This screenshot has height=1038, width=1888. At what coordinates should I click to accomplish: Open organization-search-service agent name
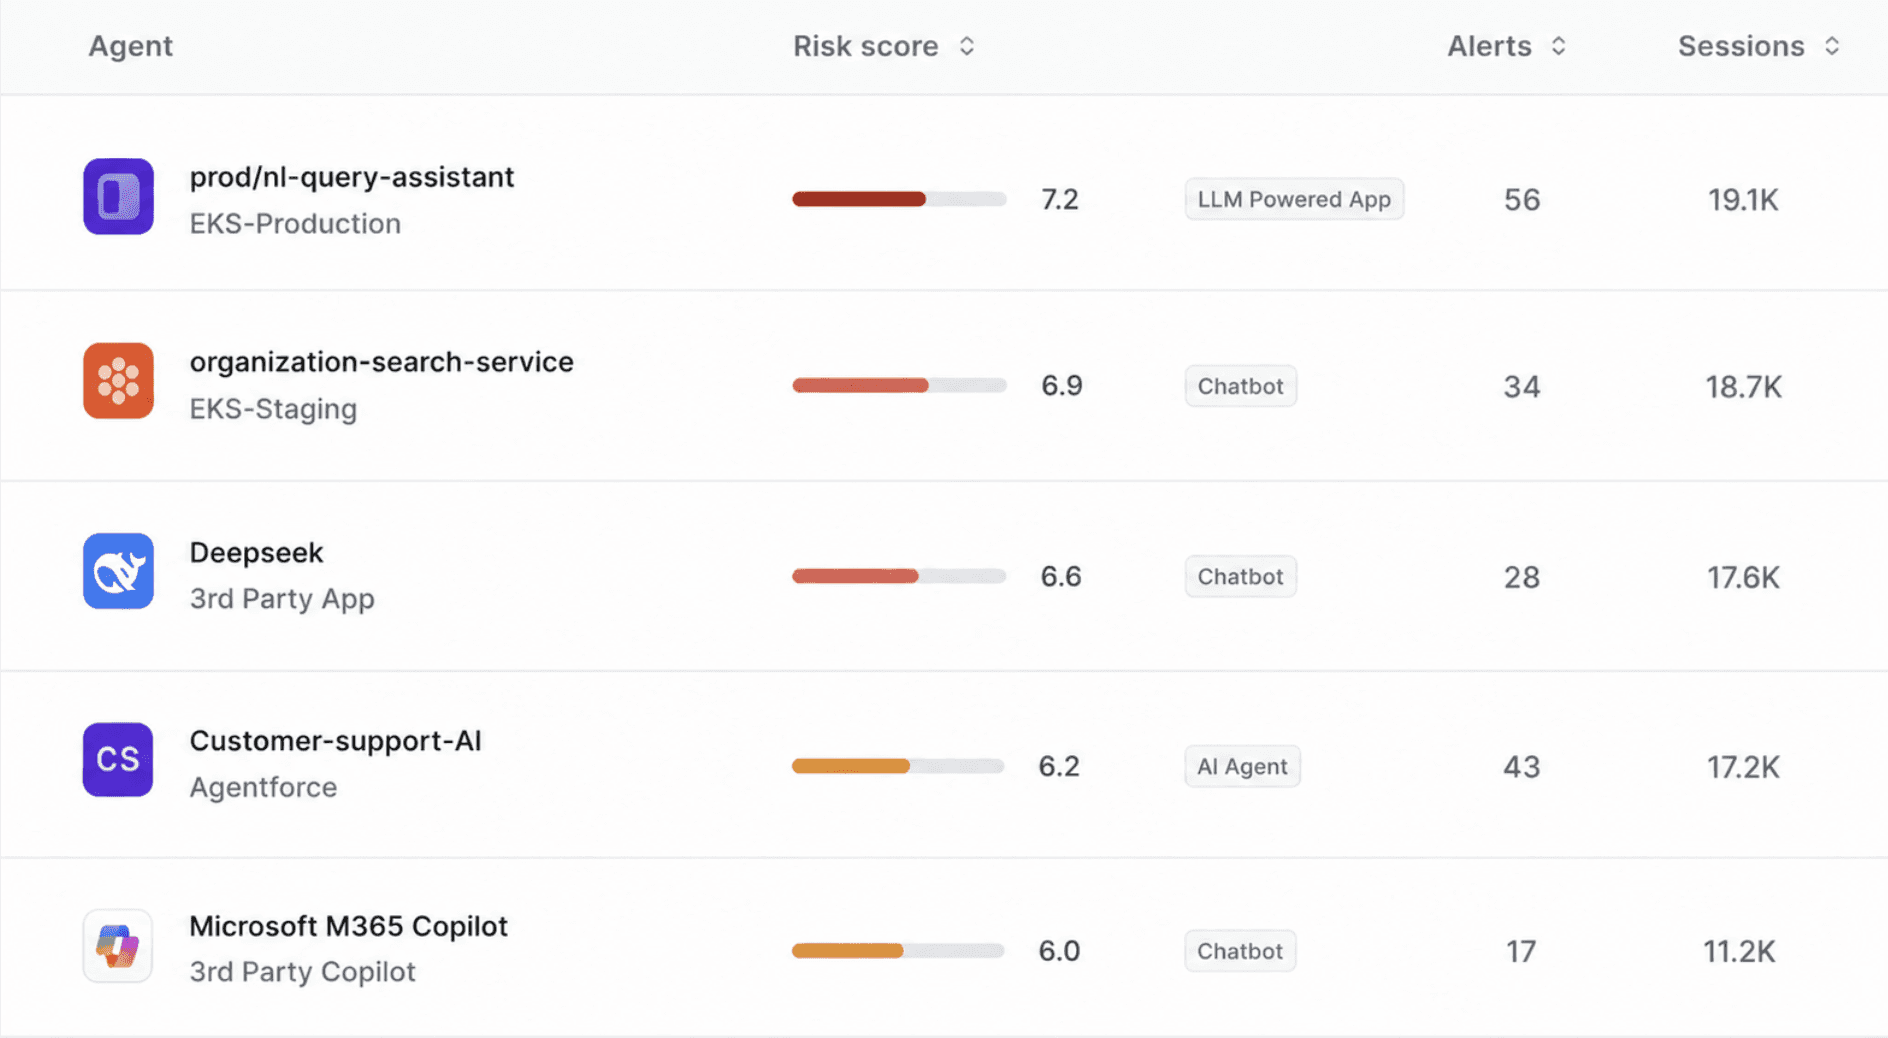tap(382, 362)
